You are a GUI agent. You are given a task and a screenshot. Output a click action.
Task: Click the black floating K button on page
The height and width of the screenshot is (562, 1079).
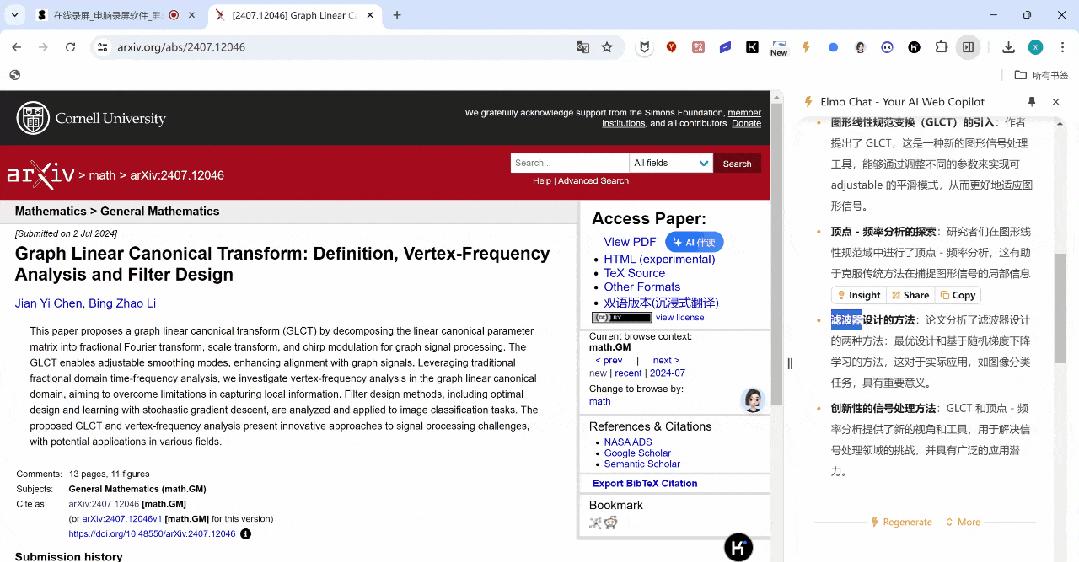click(x=738, y=547)
